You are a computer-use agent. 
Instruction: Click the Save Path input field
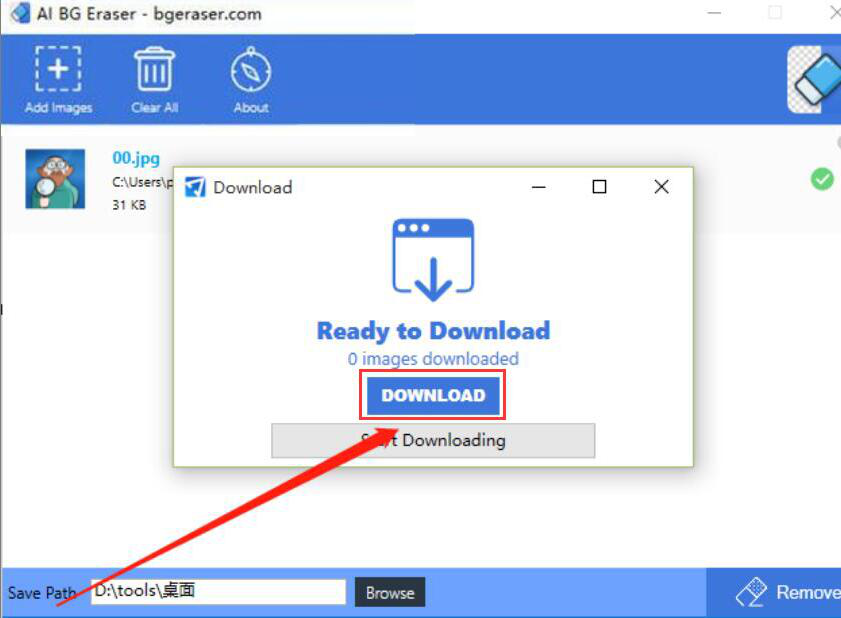click(x=218, y=592)
